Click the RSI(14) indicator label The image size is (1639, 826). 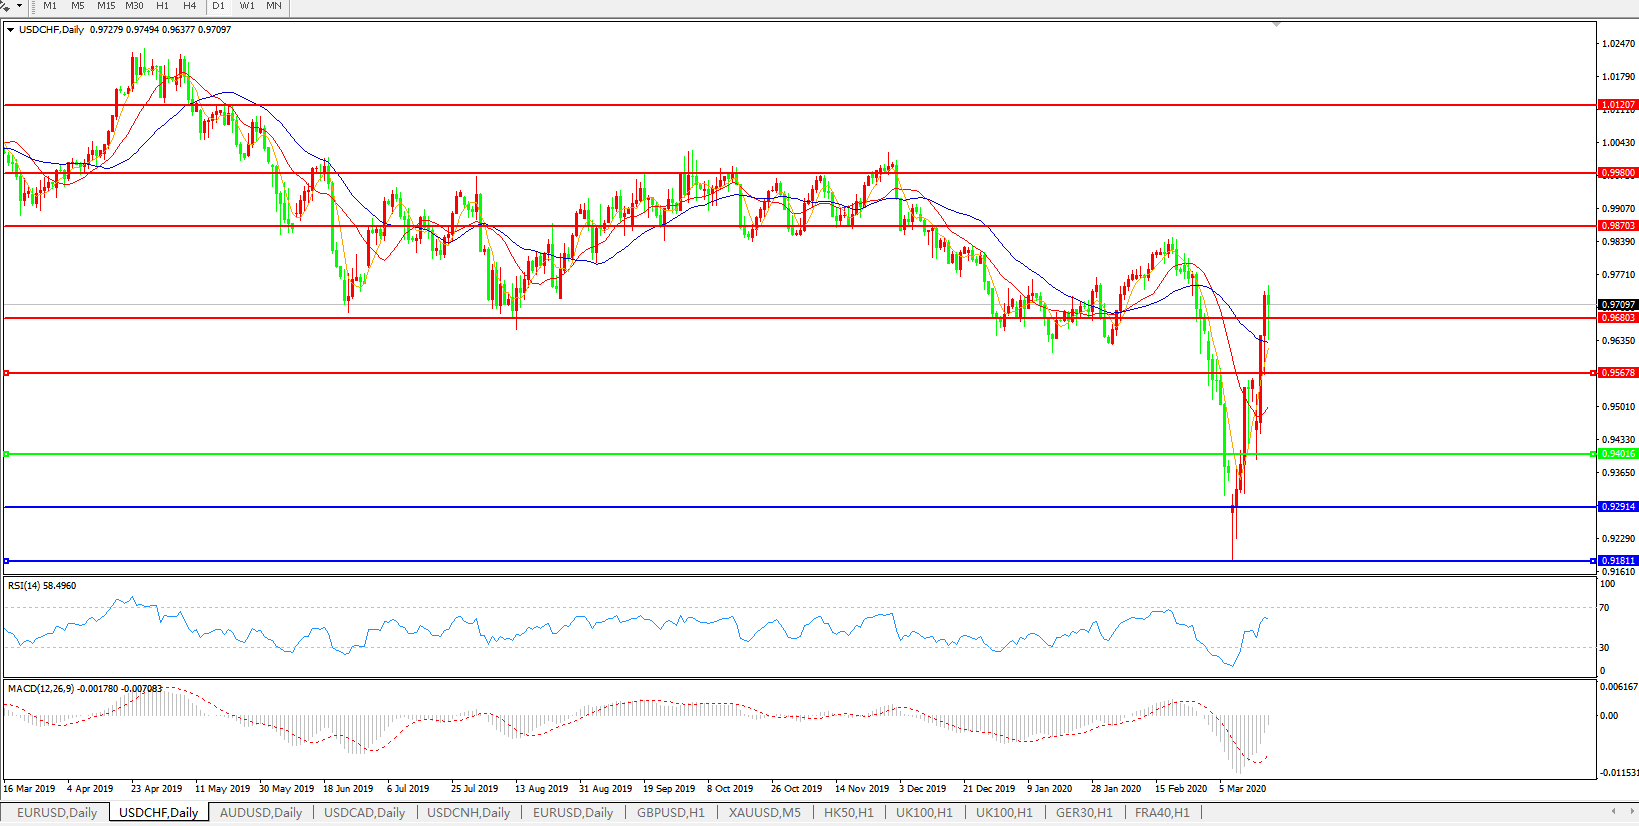point(42,586)
